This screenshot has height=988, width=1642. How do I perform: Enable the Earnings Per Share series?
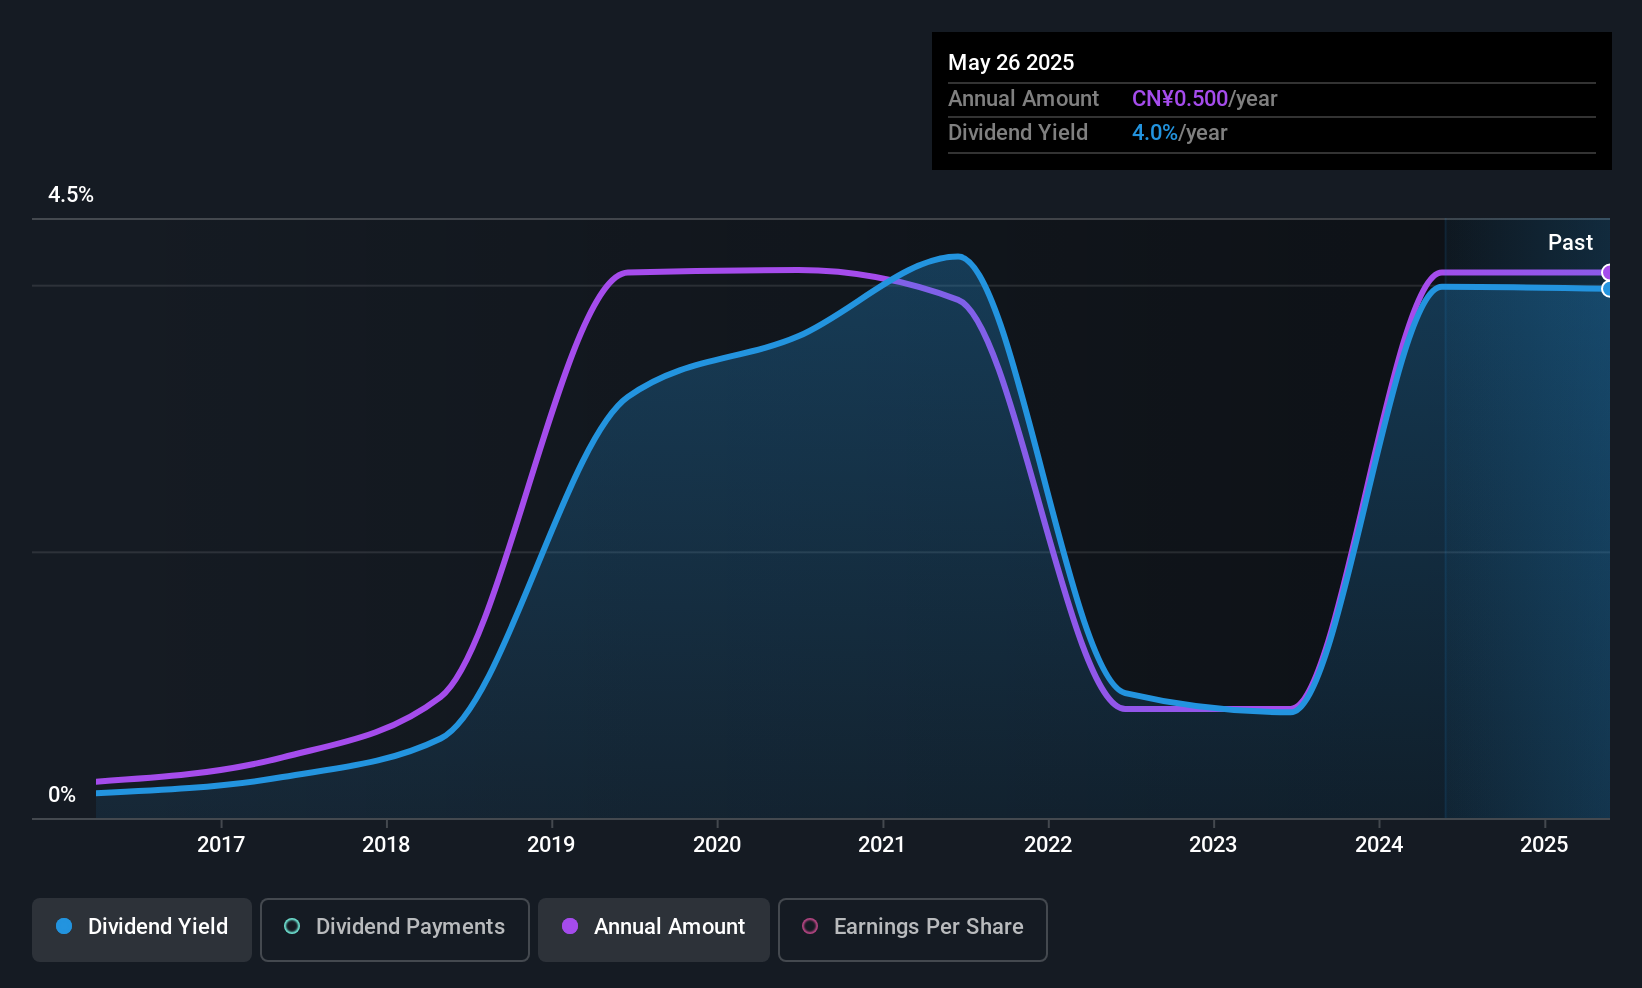911,928
